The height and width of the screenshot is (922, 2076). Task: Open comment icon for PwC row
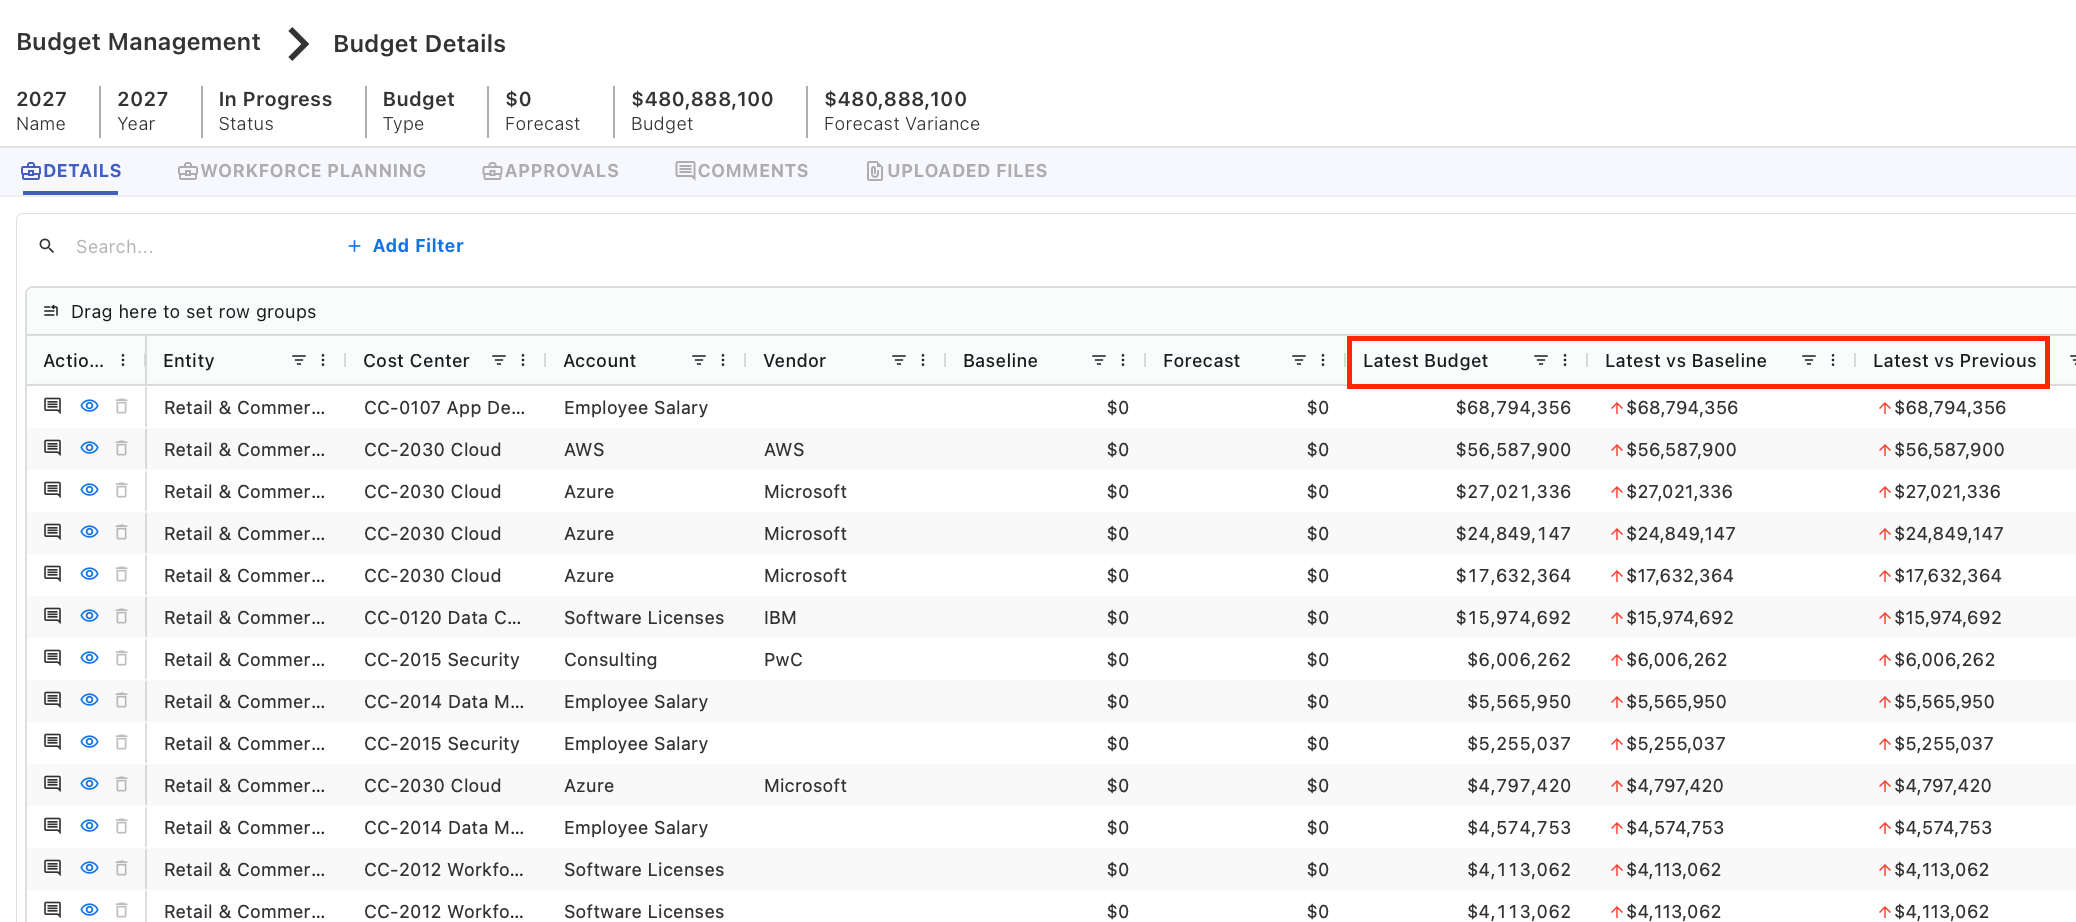(x=53, y=658)
